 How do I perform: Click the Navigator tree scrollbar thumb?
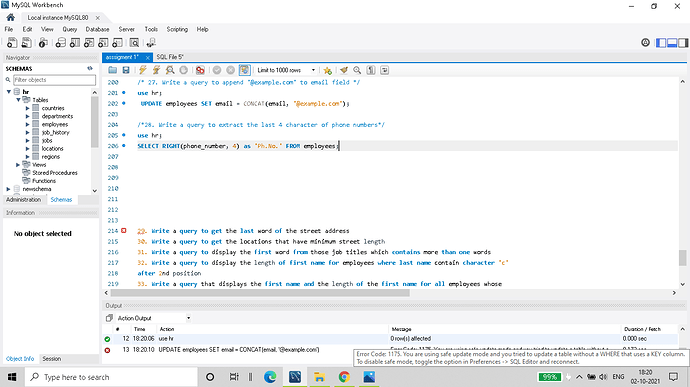[95, 122]
